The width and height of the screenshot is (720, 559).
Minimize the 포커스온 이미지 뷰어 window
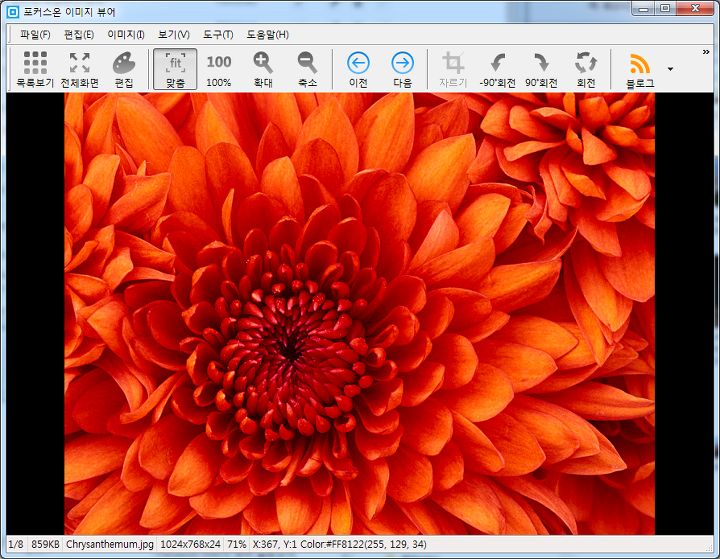coord(643,8)
